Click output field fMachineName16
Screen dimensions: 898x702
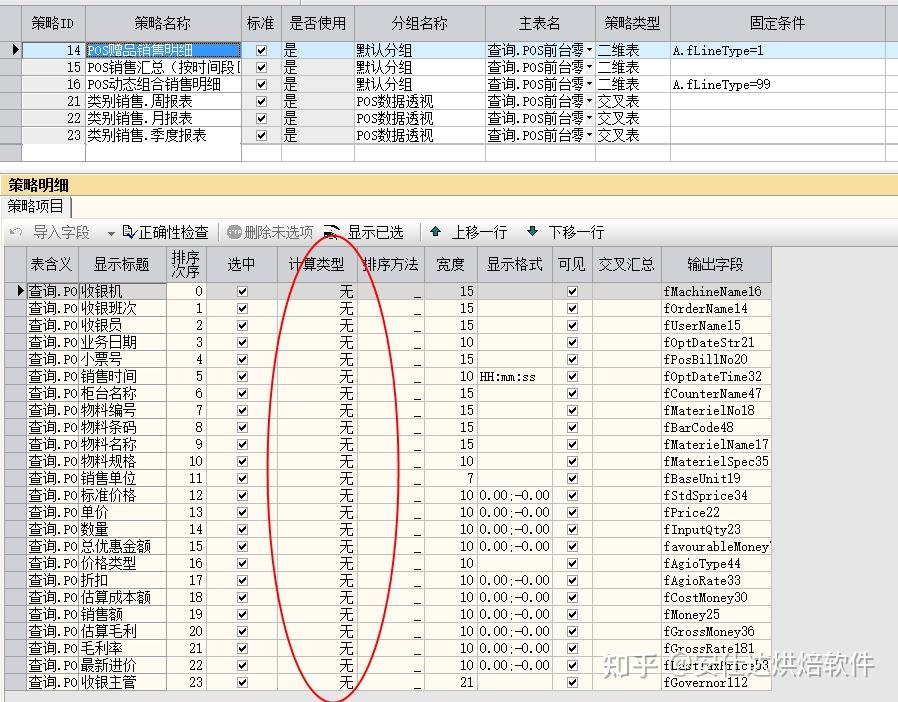tap(716, 291)
